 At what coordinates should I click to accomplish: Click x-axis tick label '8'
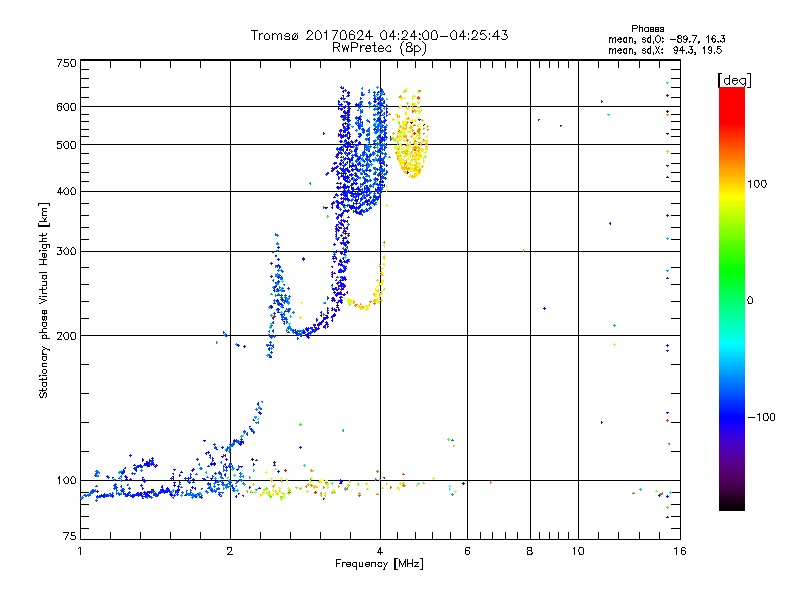tap(530, 551)
